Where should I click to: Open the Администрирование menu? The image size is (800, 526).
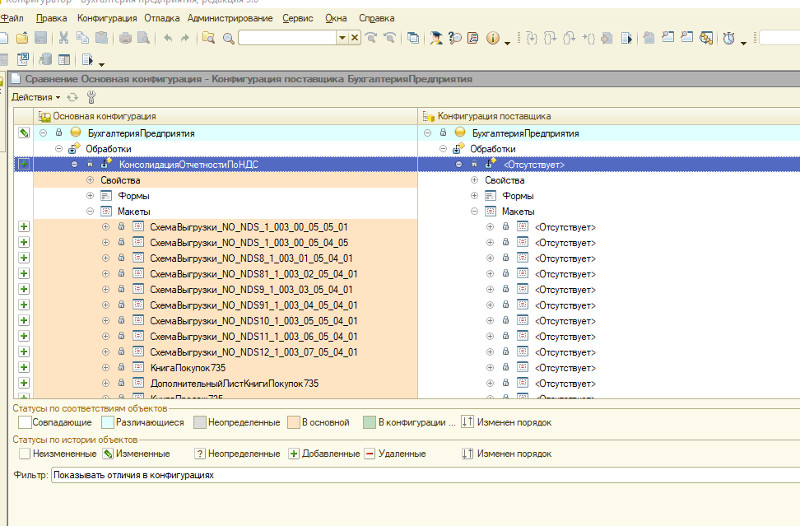[x=229, y=18]
